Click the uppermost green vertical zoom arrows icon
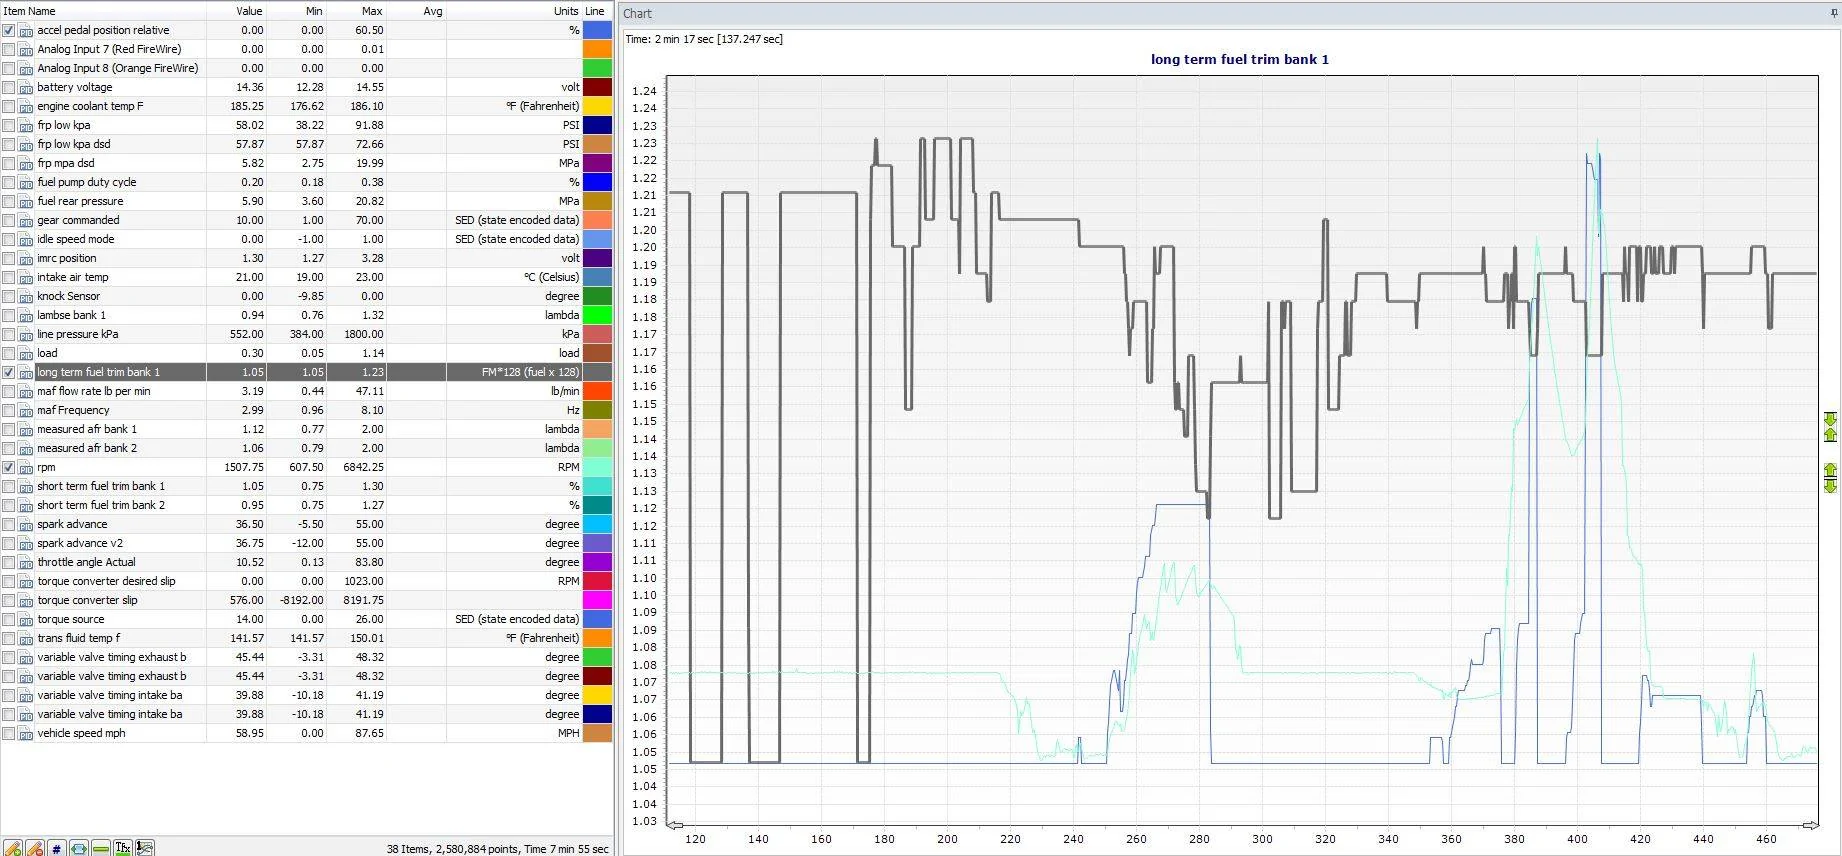This screenshot has width=1842, height=856. [x=1830, y=427]
